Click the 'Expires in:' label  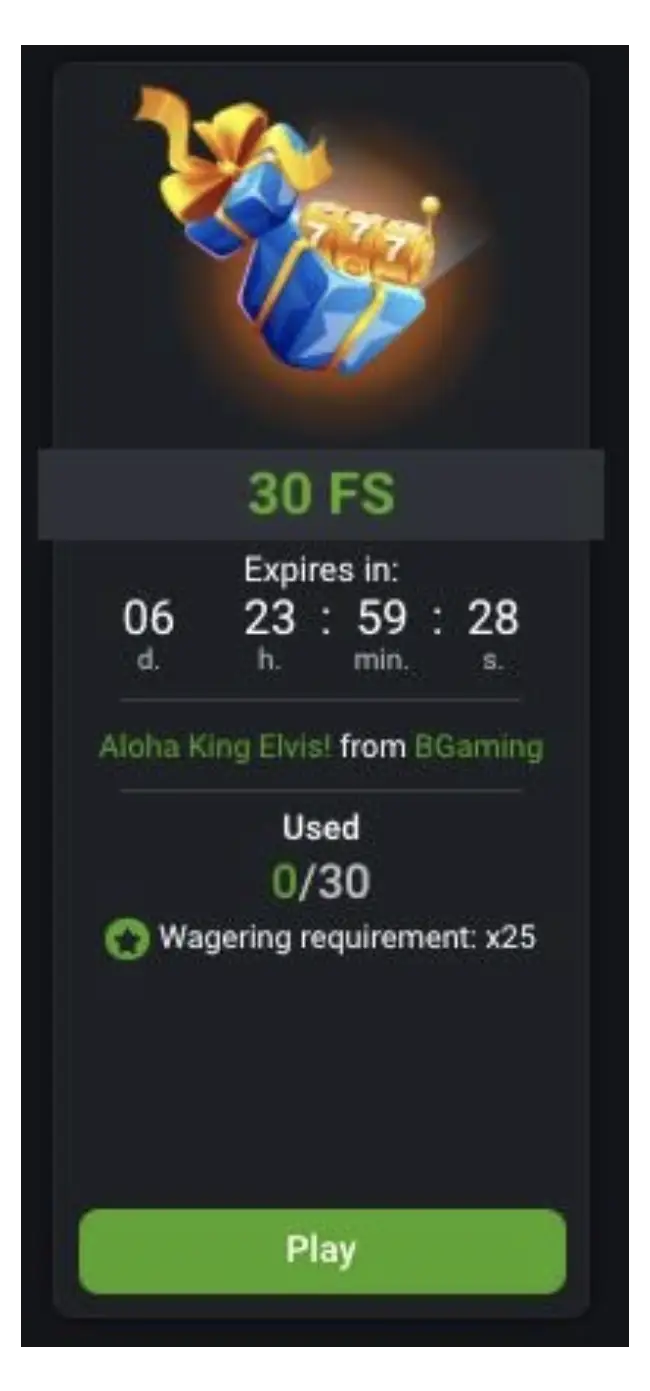click(x=321, y=570)
